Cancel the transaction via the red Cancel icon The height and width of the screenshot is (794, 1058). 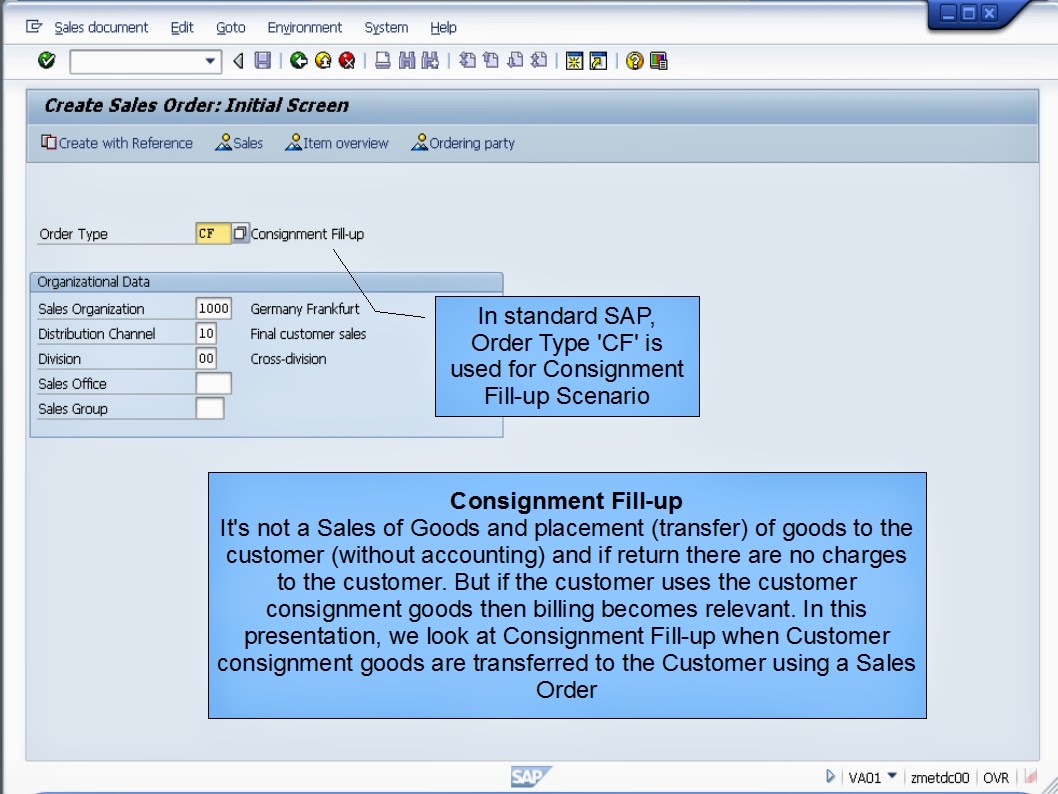click(x=346, y=61)
